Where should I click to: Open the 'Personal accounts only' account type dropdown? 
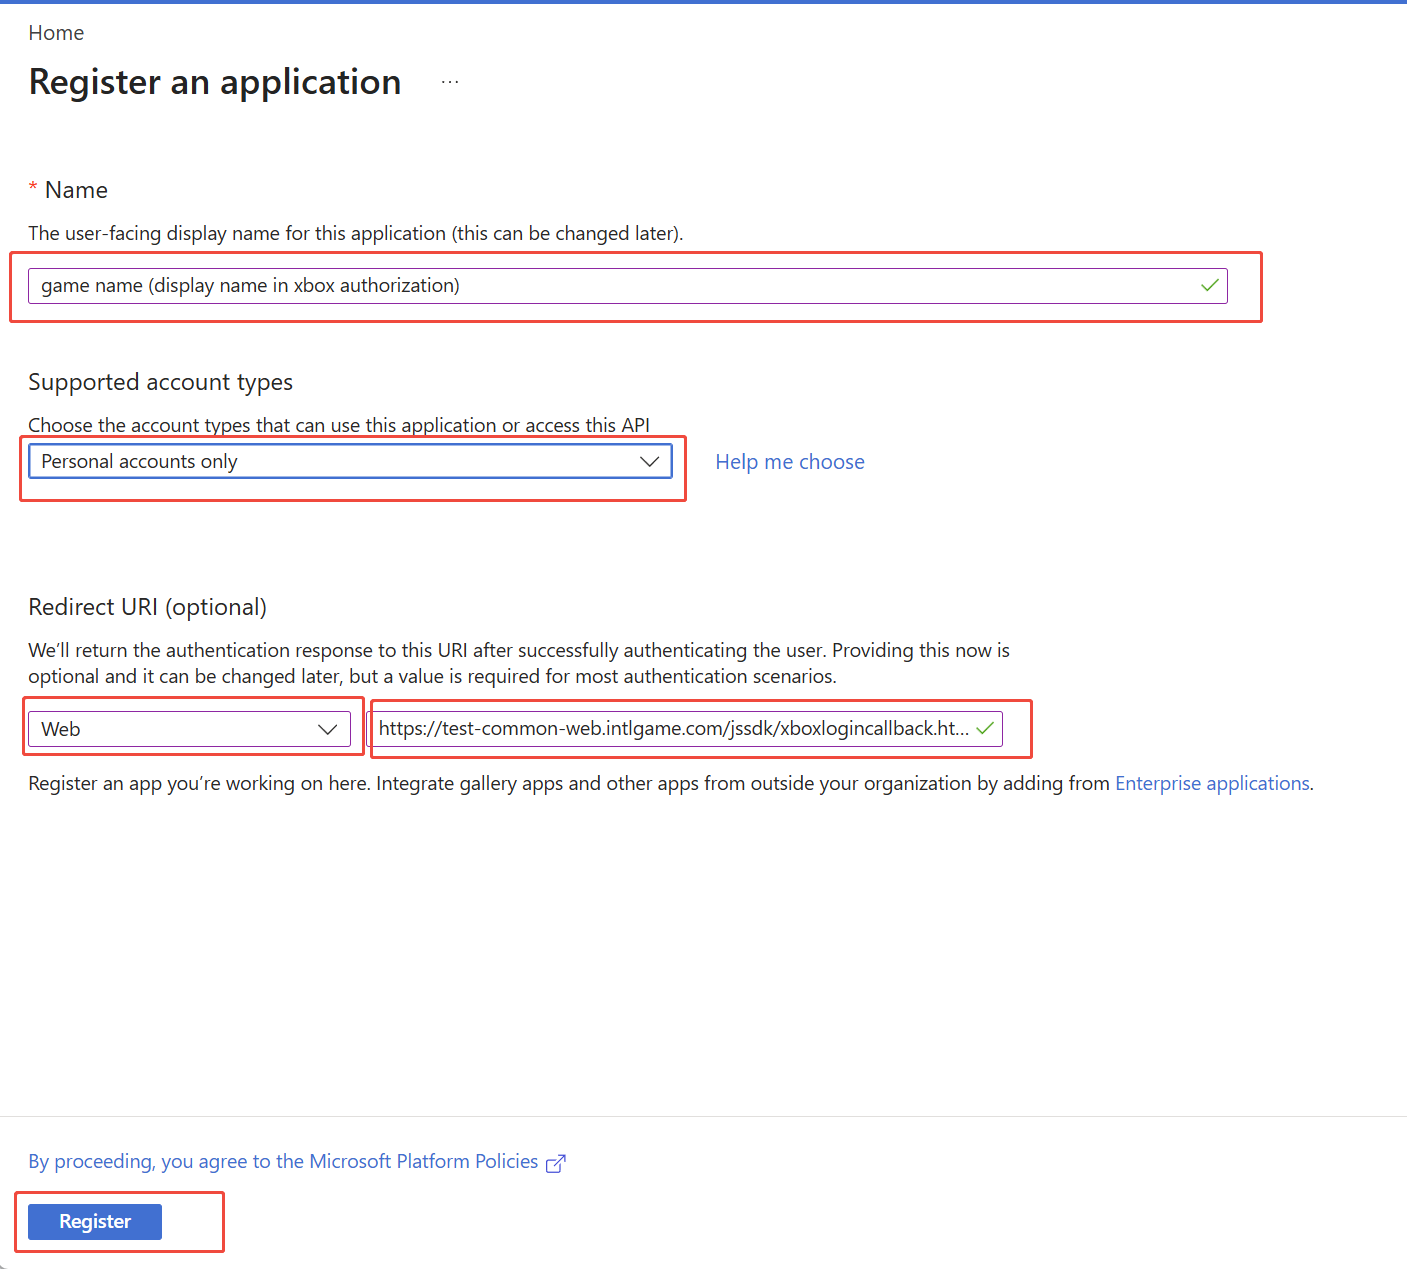(x=340, y=461)
